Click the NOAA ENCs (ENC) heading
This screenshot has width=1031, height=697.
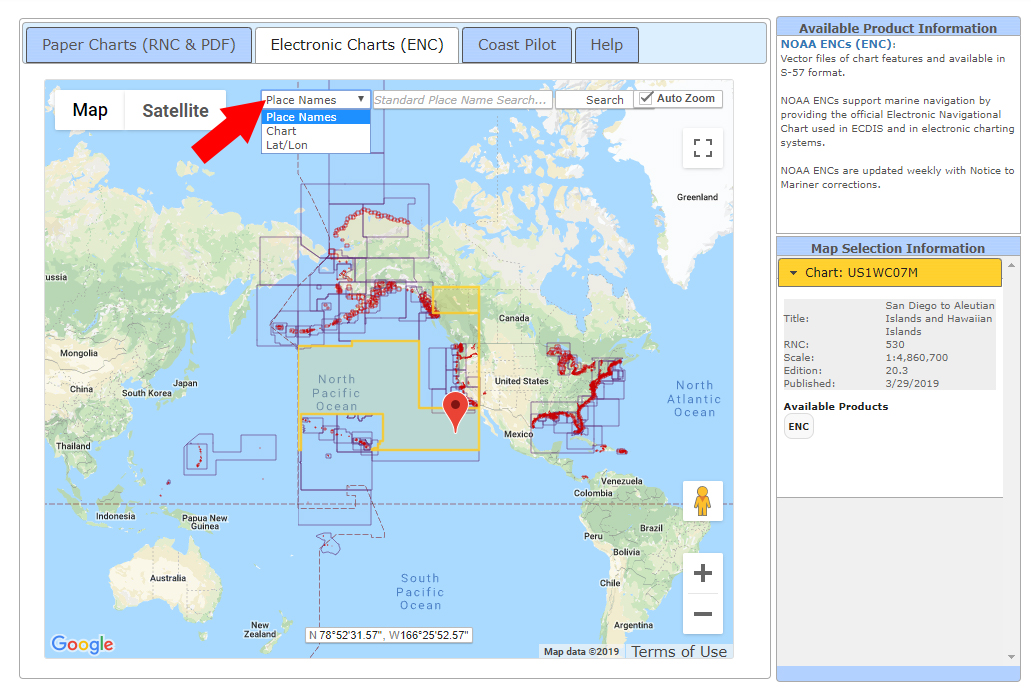(x=838, y=44)
